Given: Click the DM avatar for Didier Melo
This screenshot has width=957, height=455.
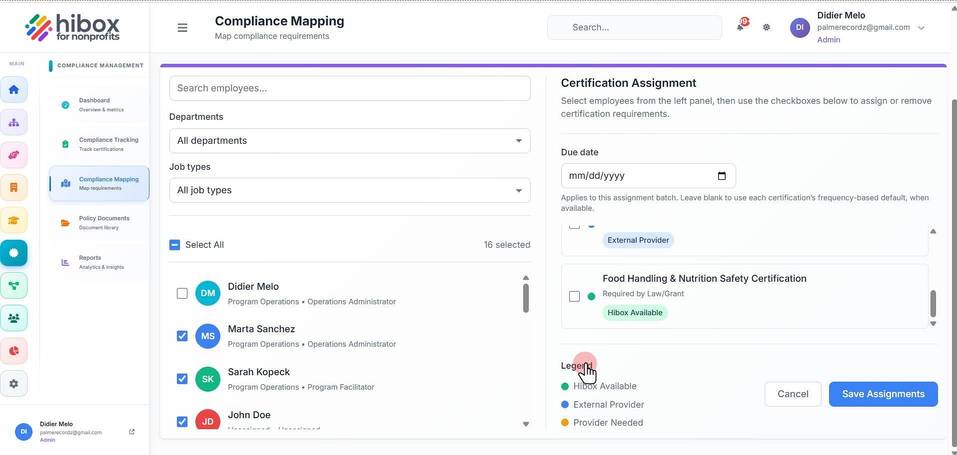Looking at the screenshot, I should click(208, 293).
